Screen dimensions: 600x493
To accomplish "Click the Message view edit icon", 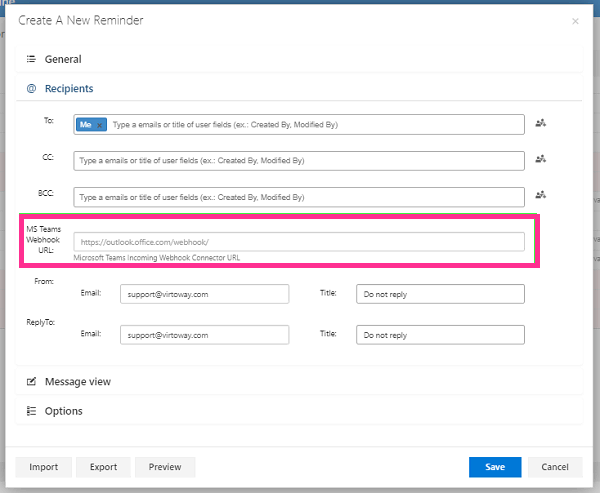I will click(31, 382).
